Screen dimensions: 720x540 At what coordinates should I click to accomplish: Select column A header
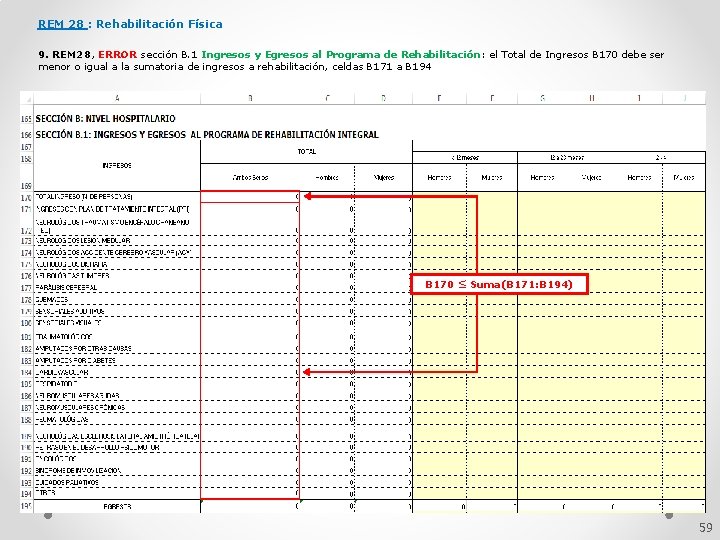117,98
